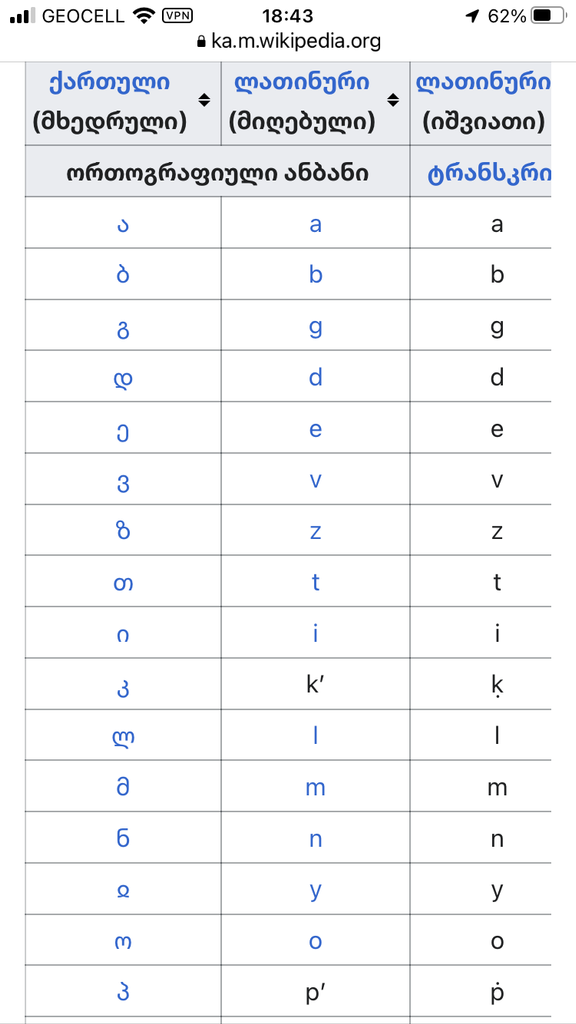Open Georgian letter კ link

(123, 688)
